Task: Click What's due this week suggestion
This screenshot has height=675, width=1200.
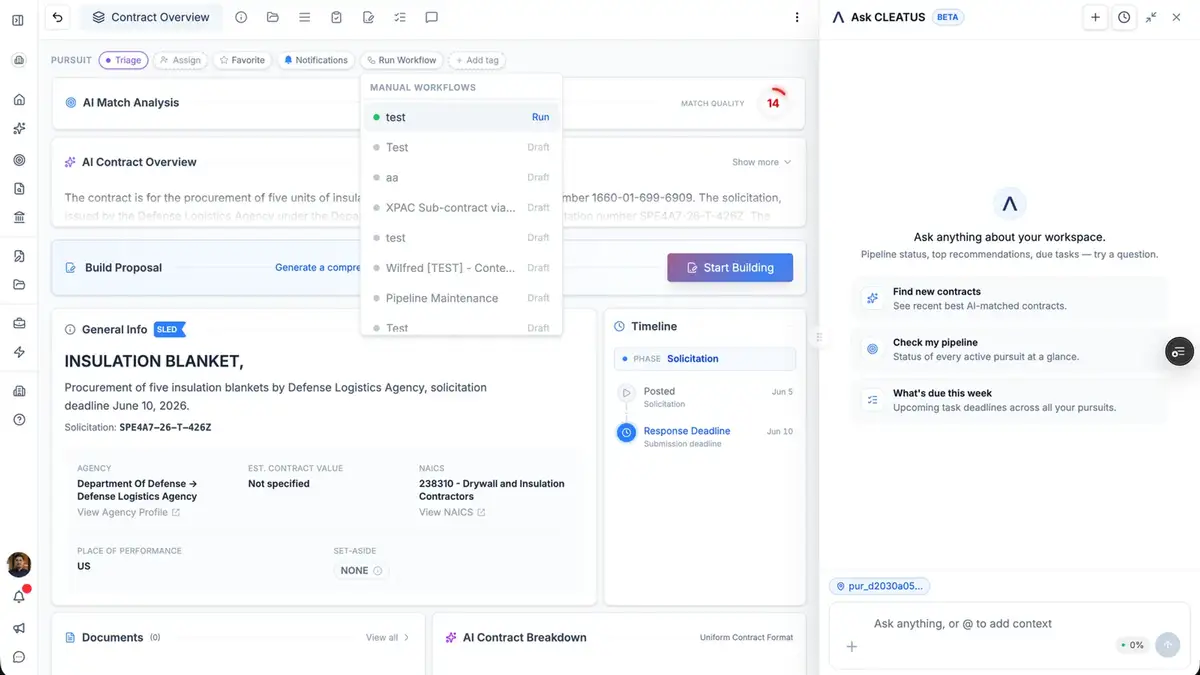Action: pyautogui.click(x=1010, y=400)
